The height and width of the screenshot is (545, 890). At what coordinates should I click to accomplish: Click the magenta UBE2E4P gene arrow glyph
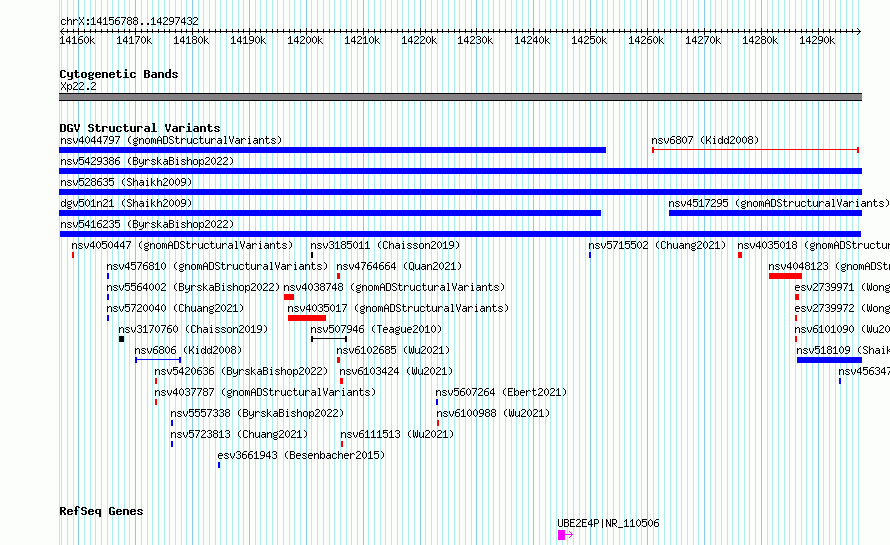pos(565,535)
